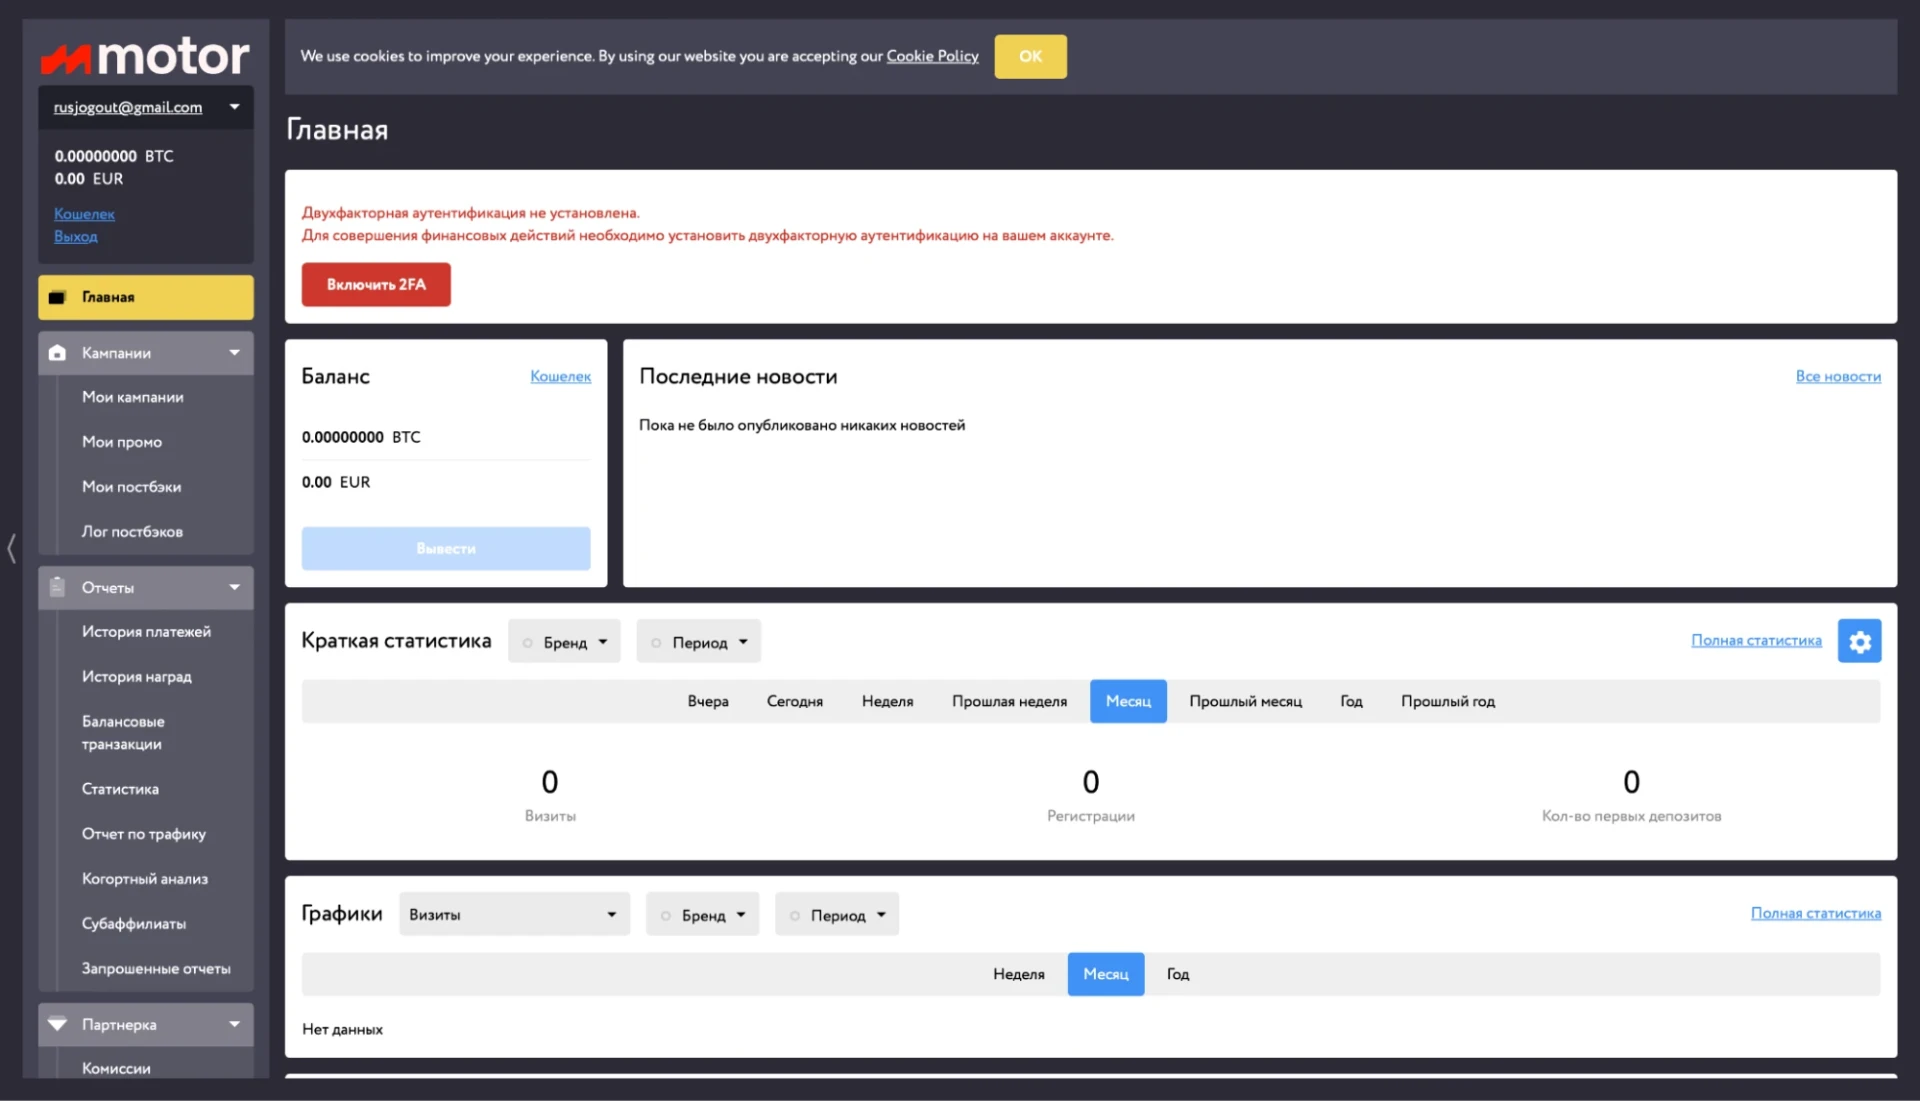
Task: Toggle the Бренд radio in Краткая статистика
Action: 527,643
